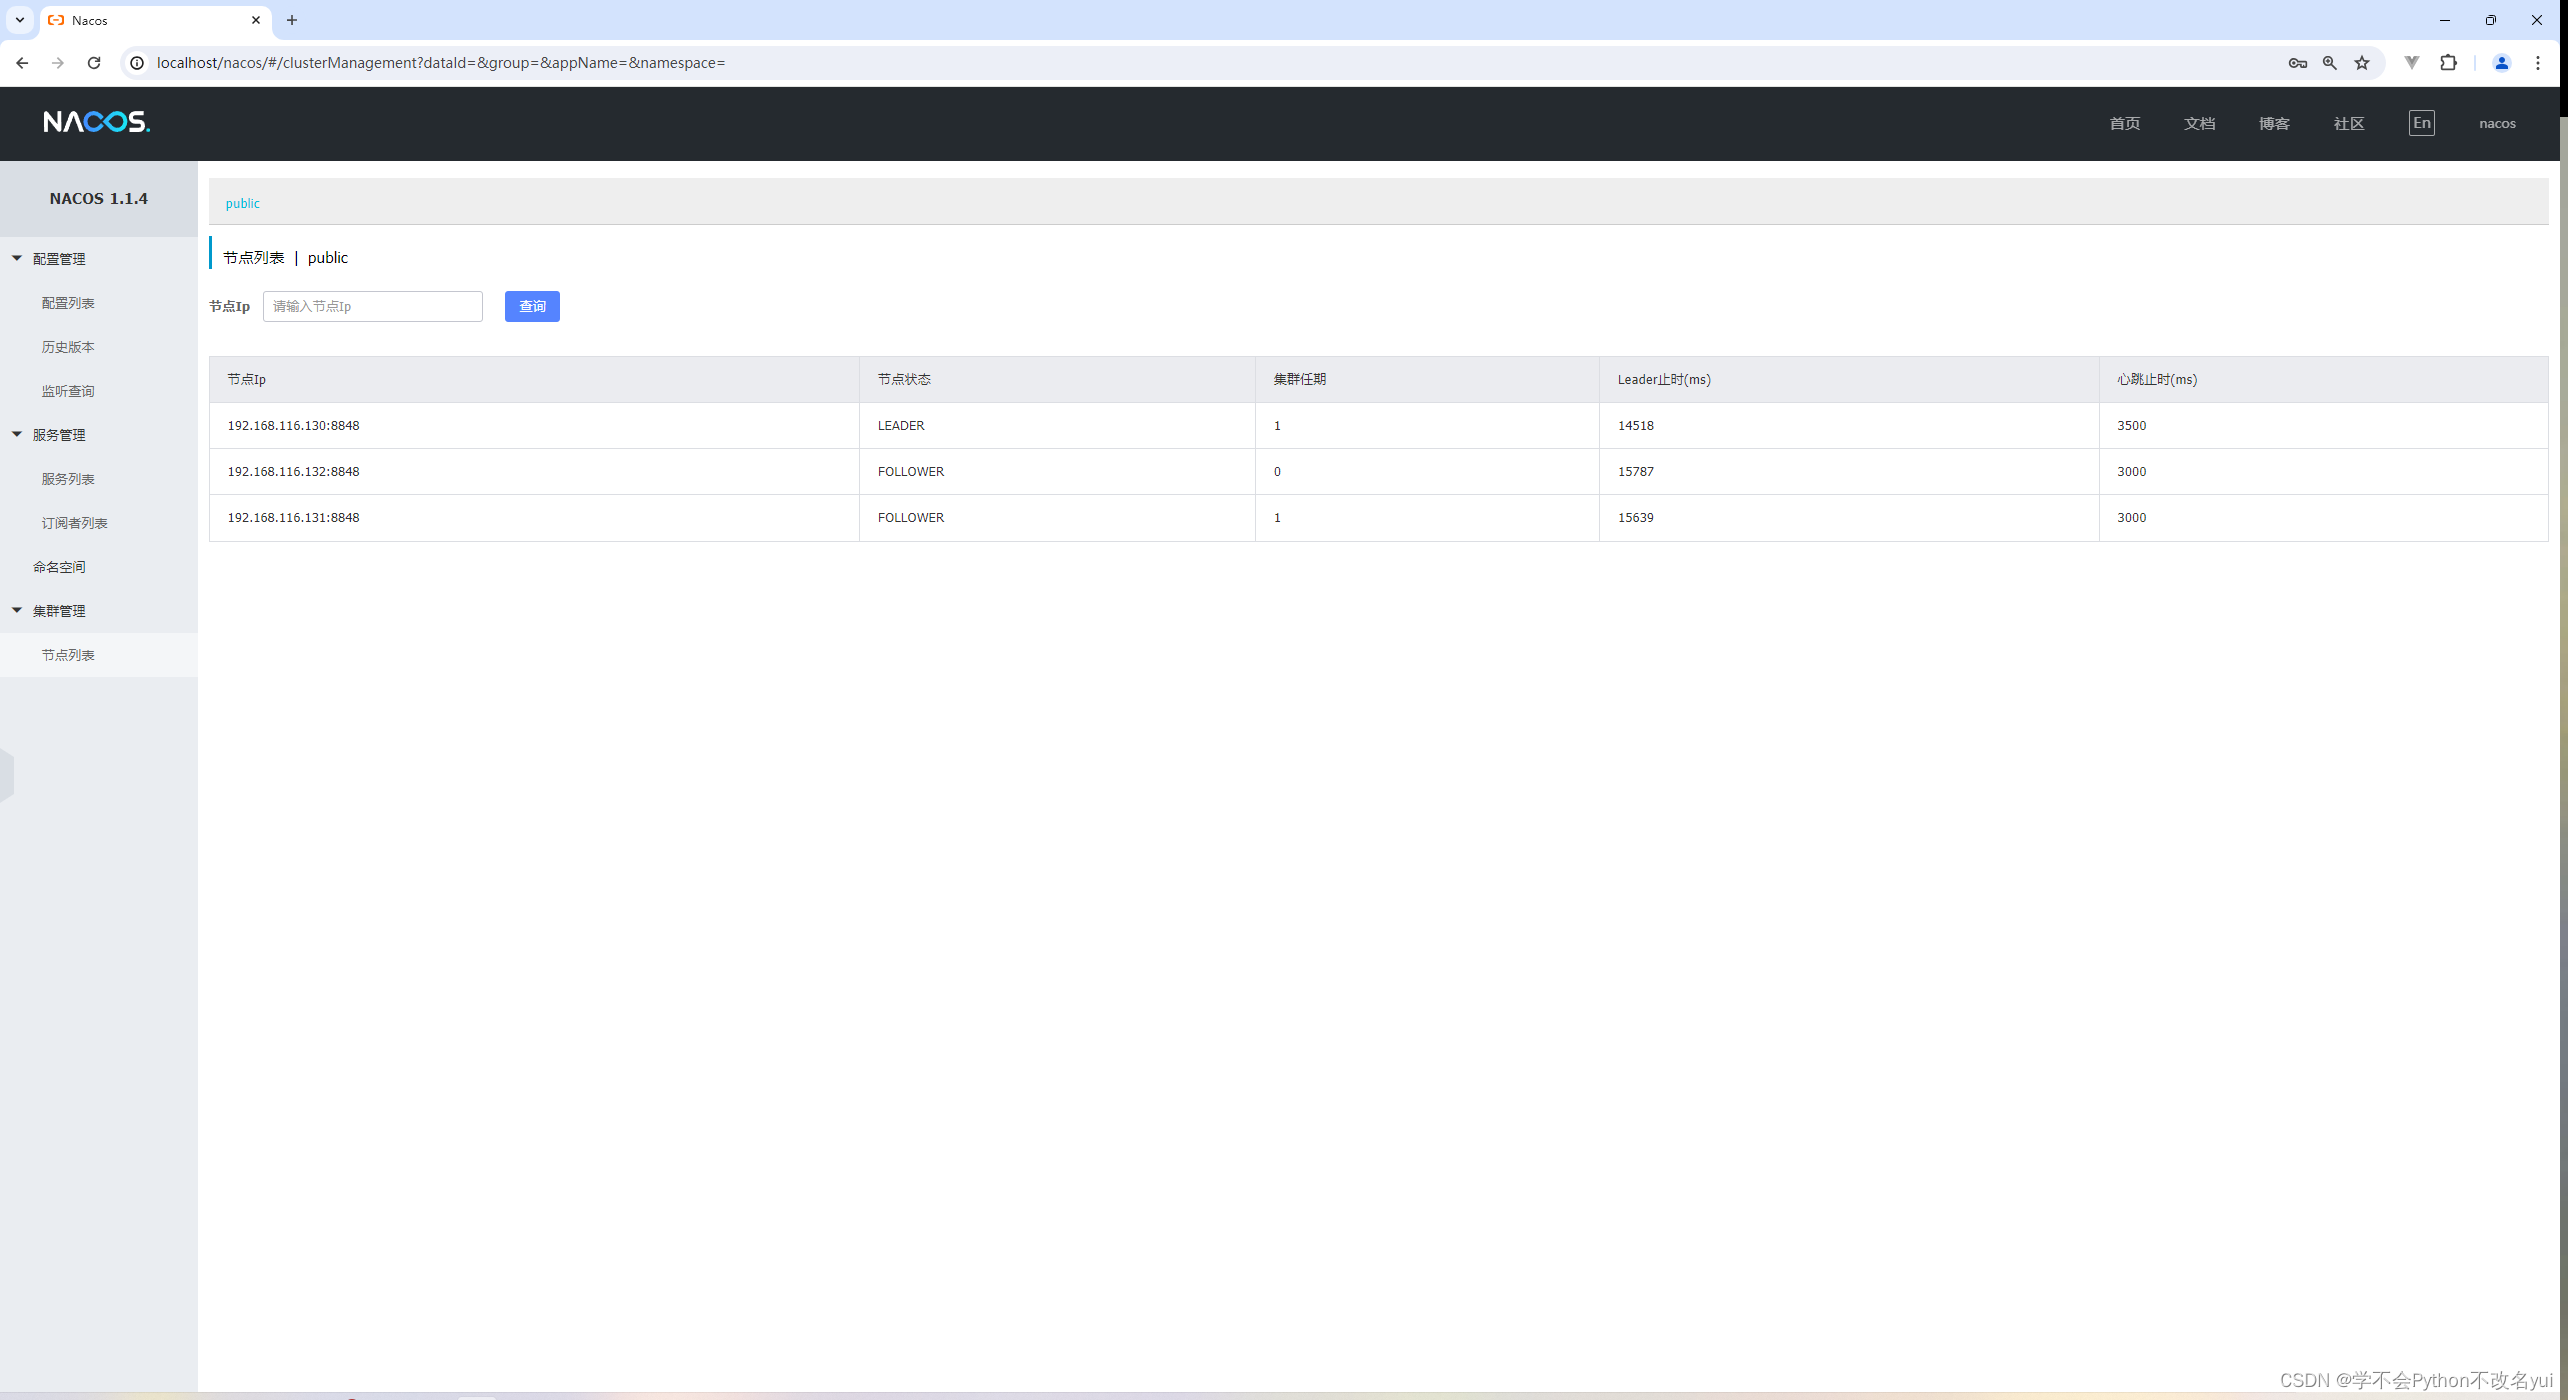Click the Nacos logo in the header
The height and width of the screenshot is (1400, 2568).
[95, 121]
